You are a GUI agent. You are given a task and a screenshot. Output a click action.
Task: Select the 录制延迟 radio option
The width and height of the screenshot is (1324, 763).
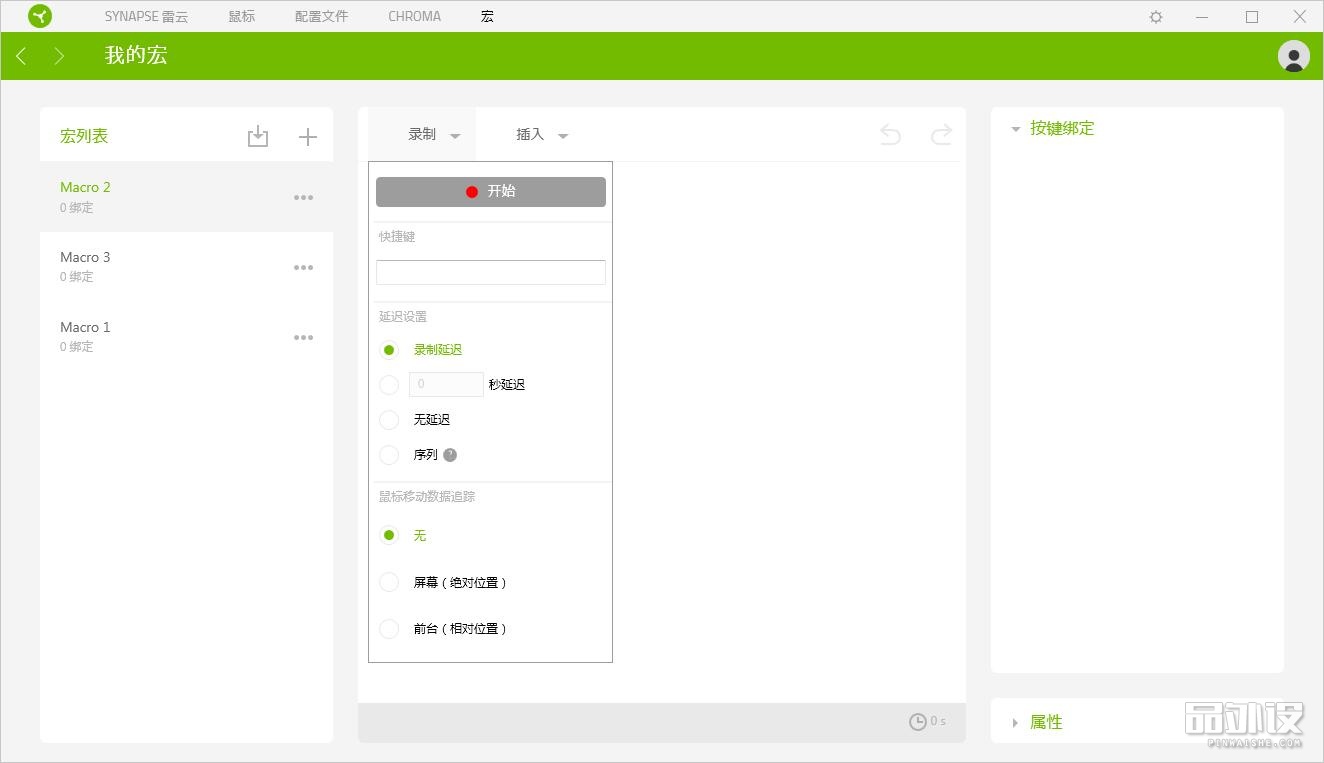pyautogui.click(x=389, y=350)
